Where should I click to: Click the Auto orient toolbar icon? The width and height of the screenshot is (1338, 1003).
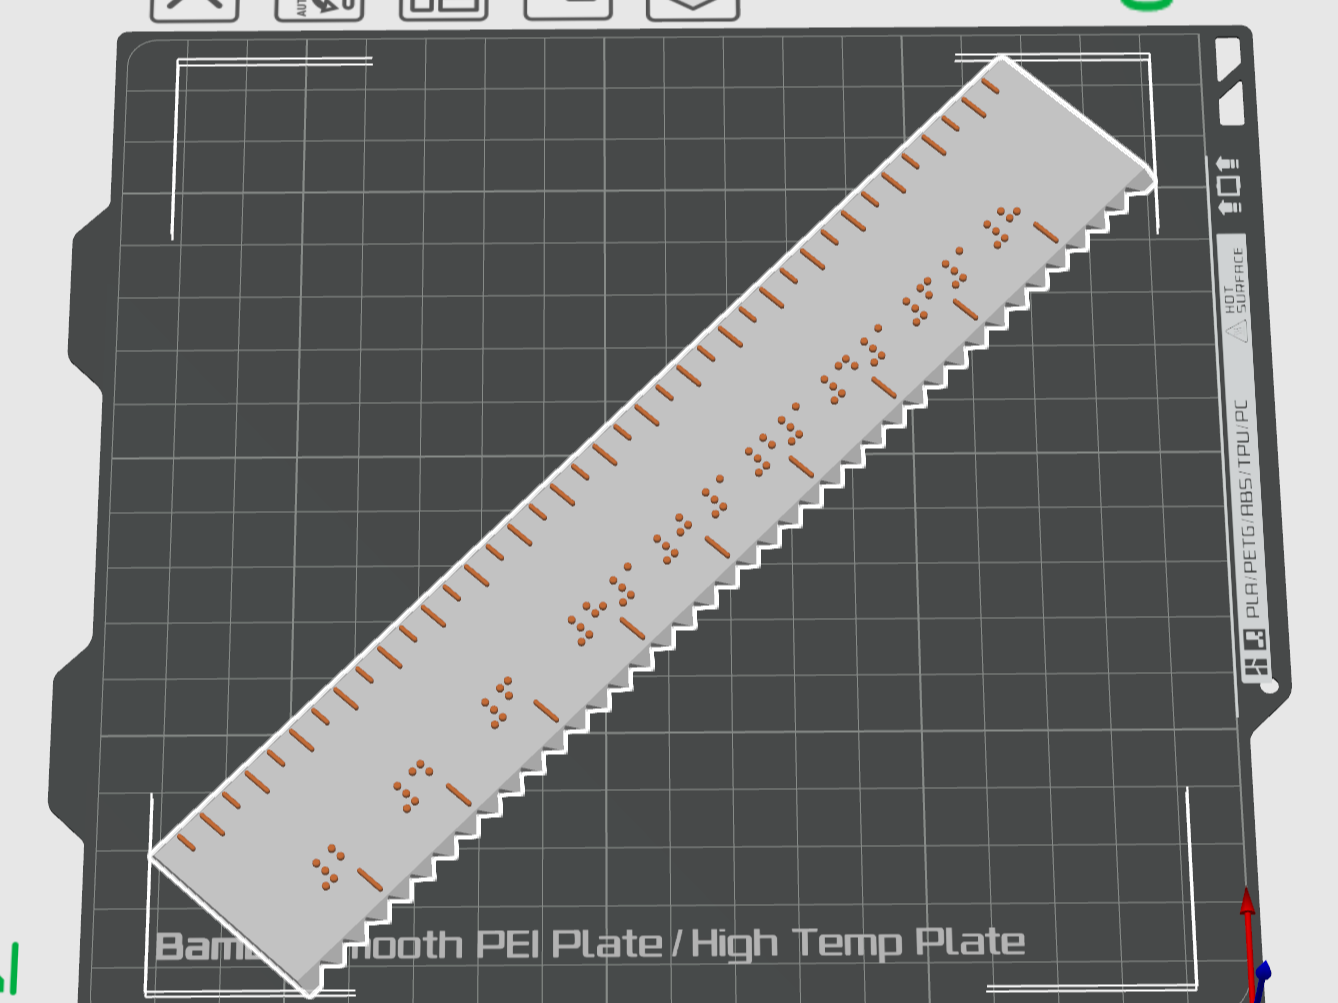click(x=319, y=9)
